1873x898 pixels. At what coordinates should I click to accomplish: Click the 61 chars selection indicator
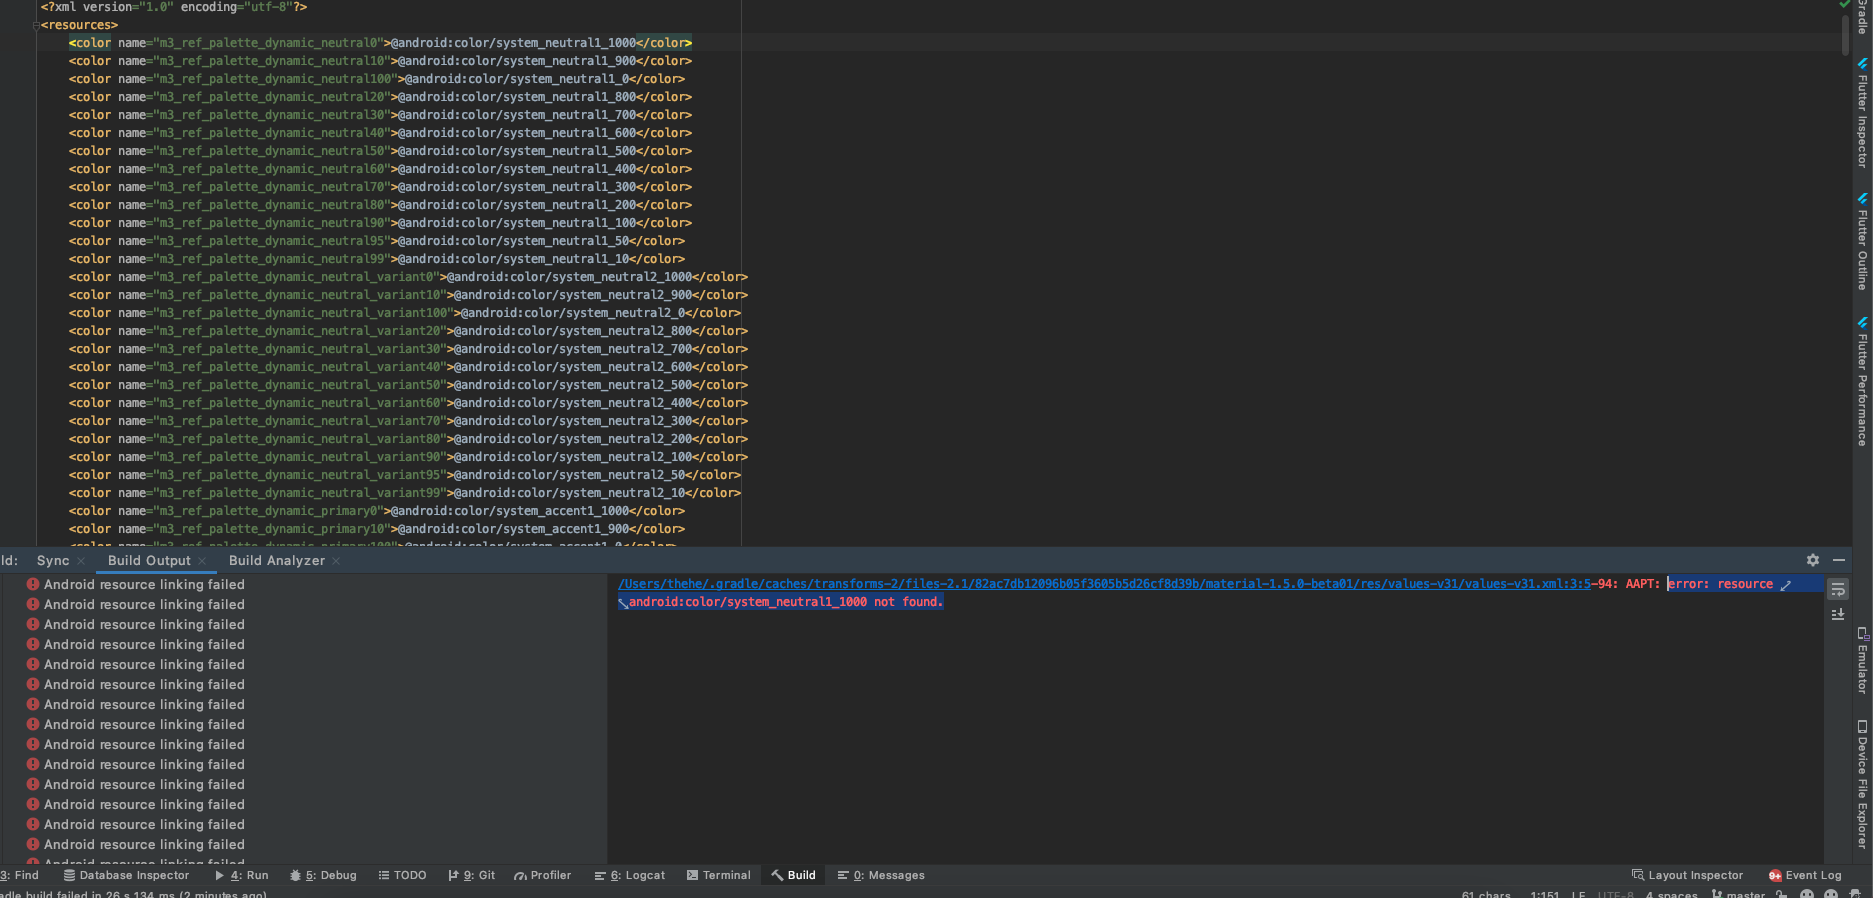(x=1486, y=894)
